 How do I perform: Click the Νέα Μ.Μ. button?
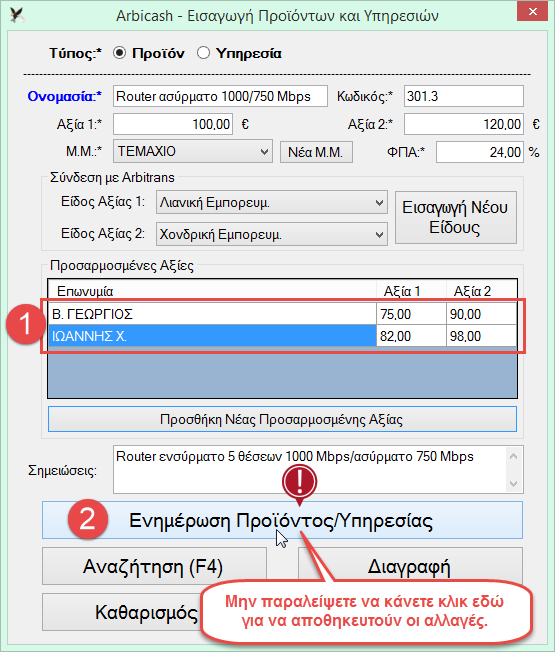pos(316,152)
